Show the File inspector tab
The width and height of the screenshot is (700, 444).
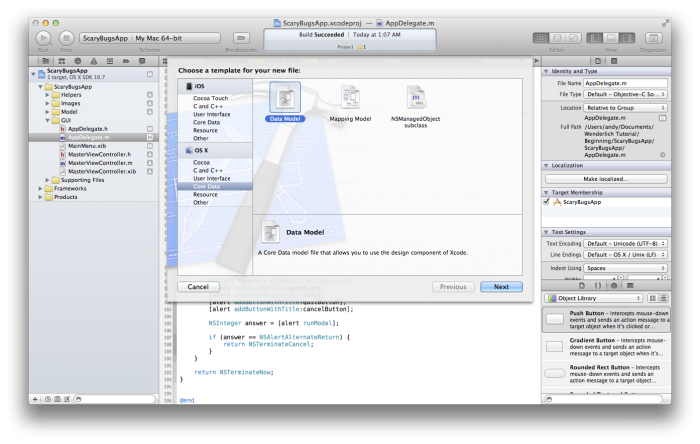(598, 61)
